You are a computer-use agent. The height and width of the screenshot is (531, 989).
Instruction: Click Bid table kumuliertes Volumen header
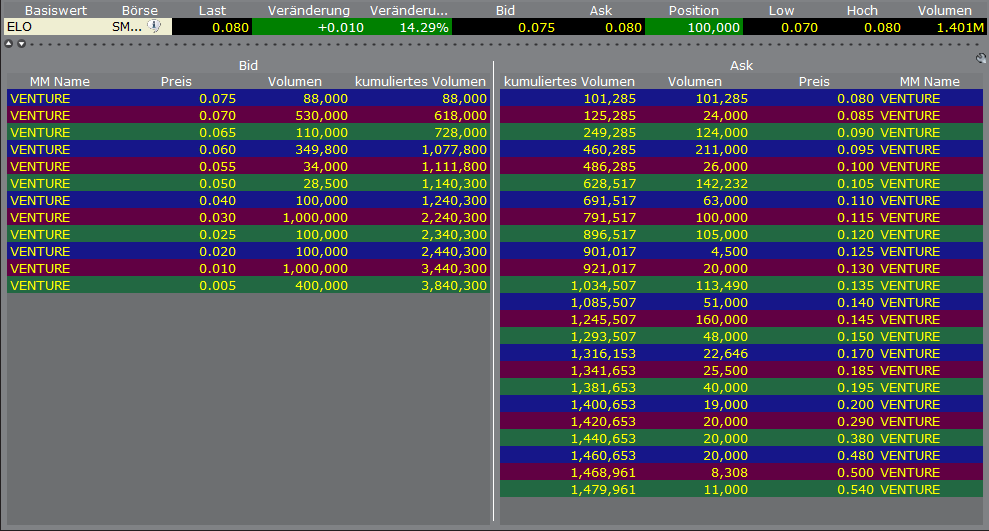tap(420, 82)
